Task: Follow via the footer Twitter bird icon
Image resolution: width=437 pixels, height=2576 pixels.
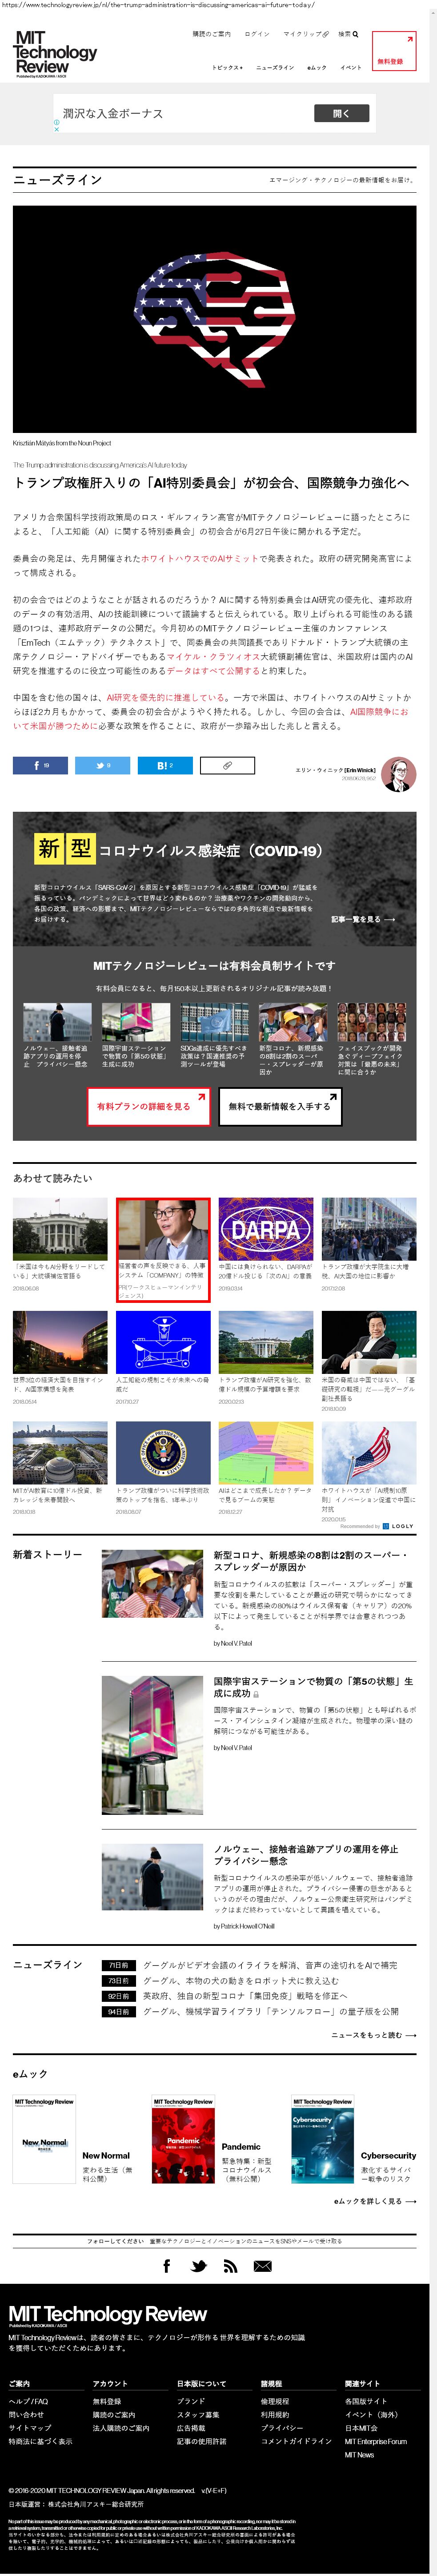Action: point(199,2266)
